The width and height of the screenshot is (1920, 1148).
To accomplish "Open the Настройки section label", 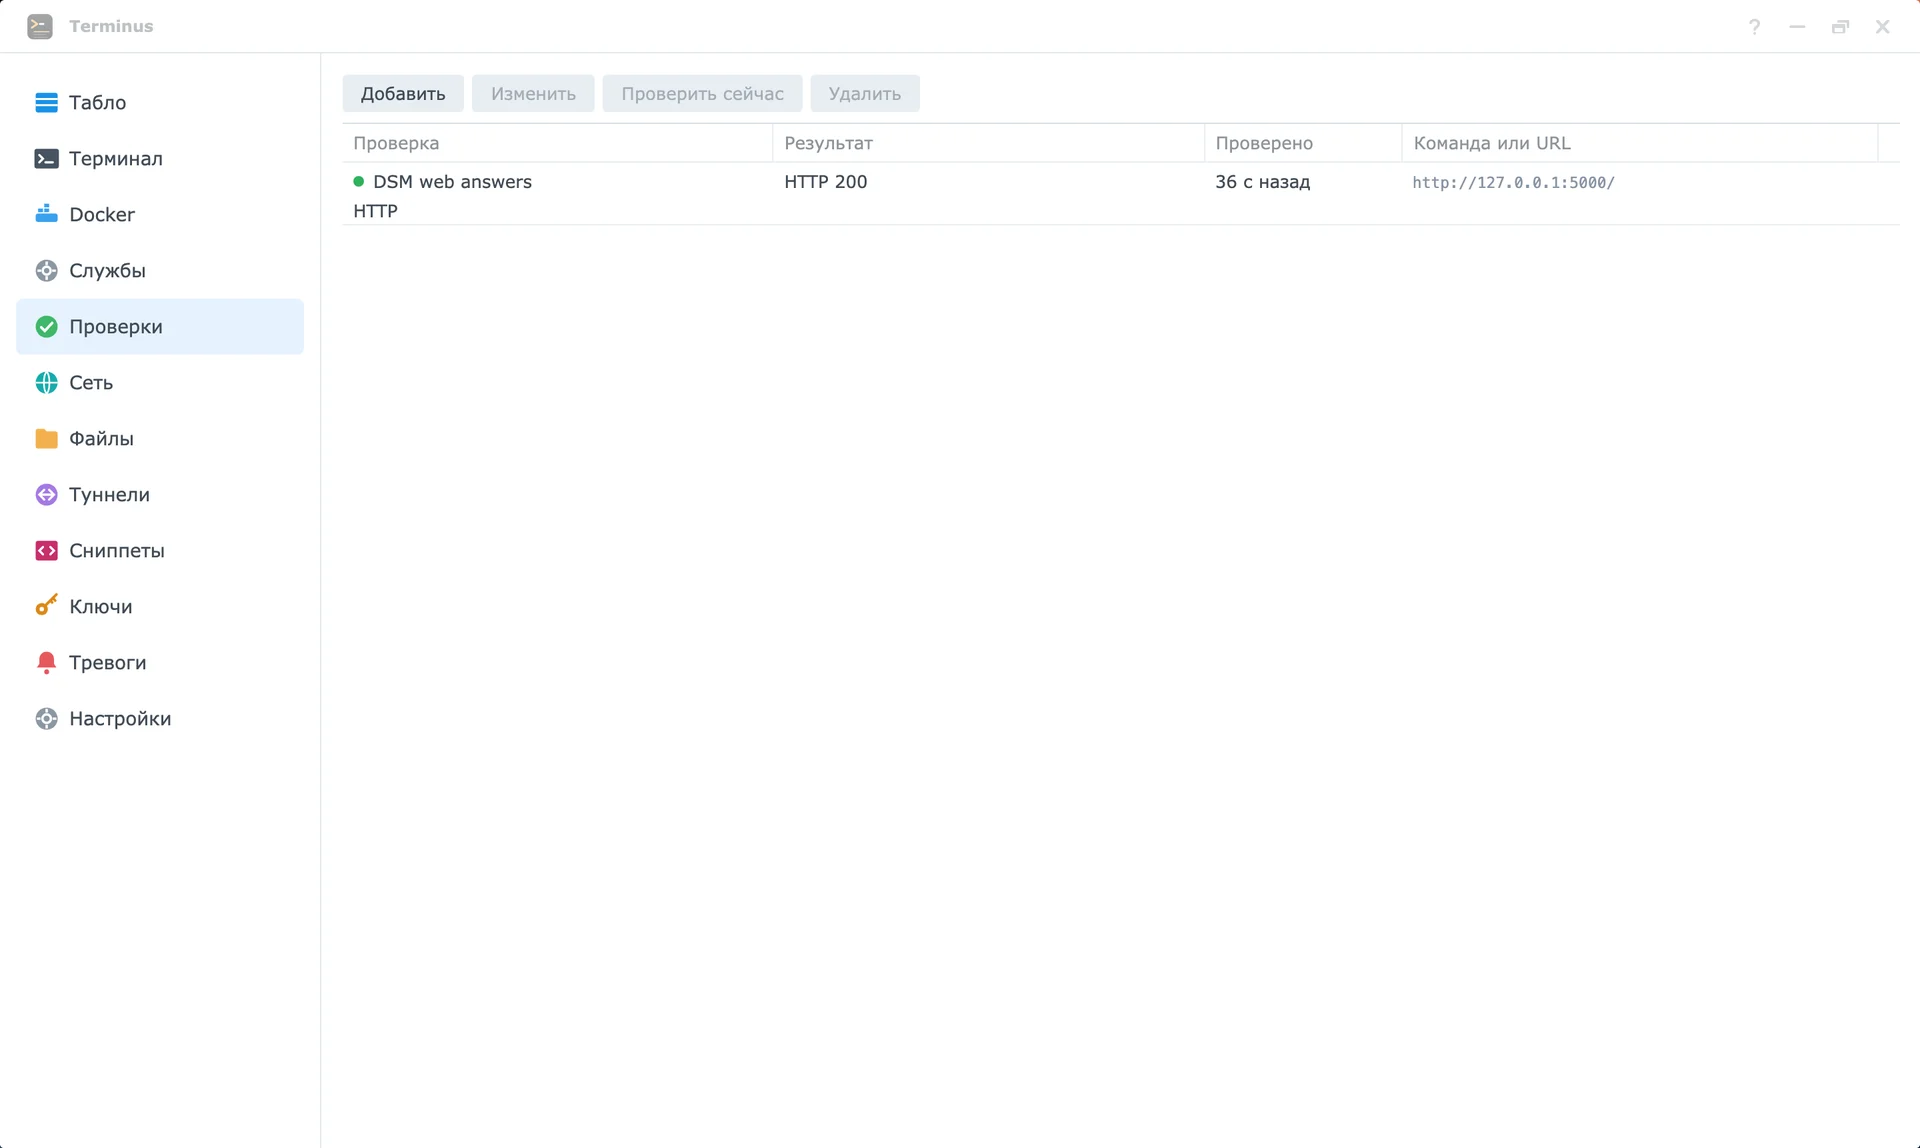I will (x=120, y=718).
